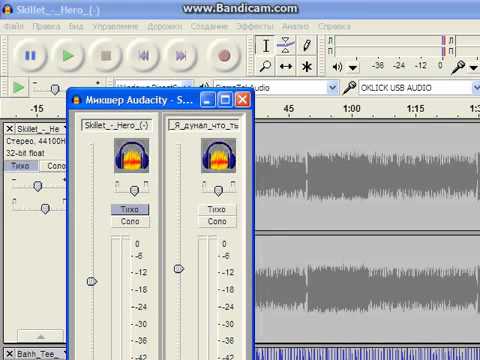
Task: Select the Time Shift arrows tool
Action: click(x=286, y=66)
